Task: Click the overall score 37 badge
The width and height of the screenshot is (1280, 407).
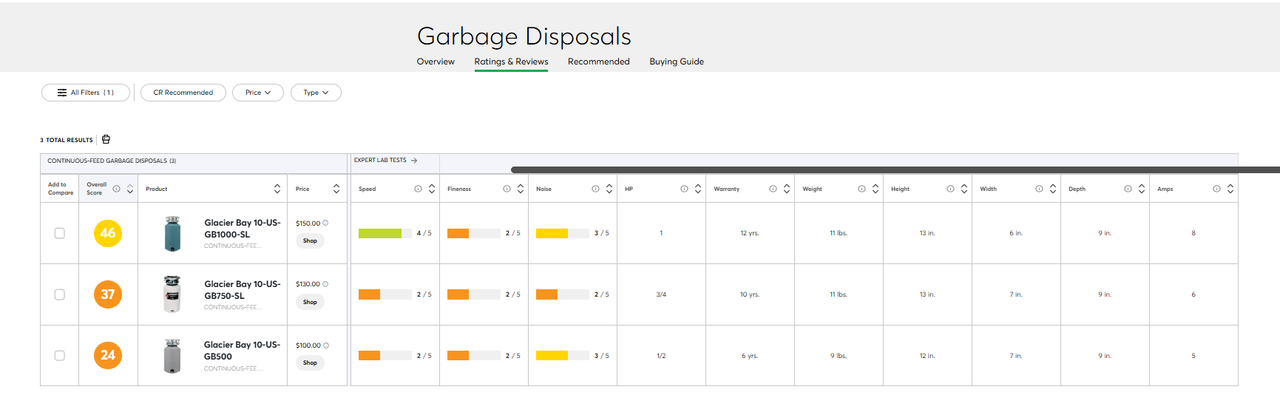Action: click(108, 295)
